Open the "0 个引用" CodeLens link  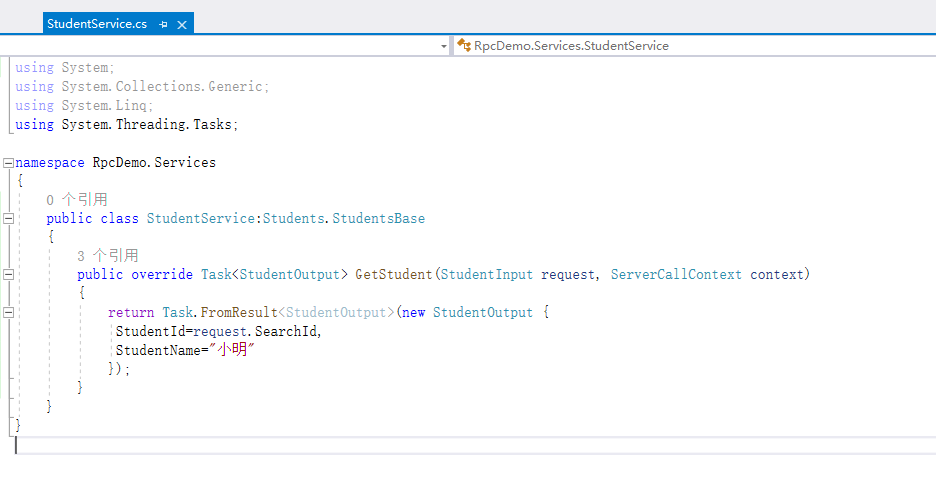pyautogui.click(x=77, y=199)
